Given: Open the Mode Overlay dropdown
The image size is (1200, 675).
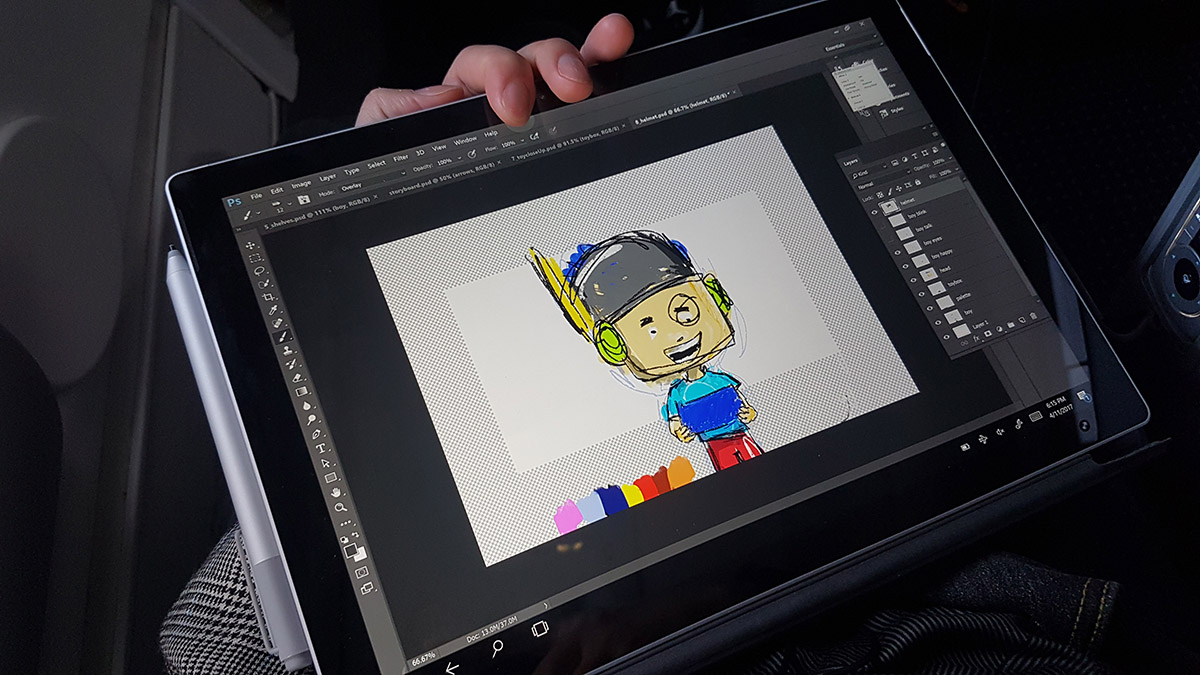Looking at the screenshot, I should click(x=373, y=180).
